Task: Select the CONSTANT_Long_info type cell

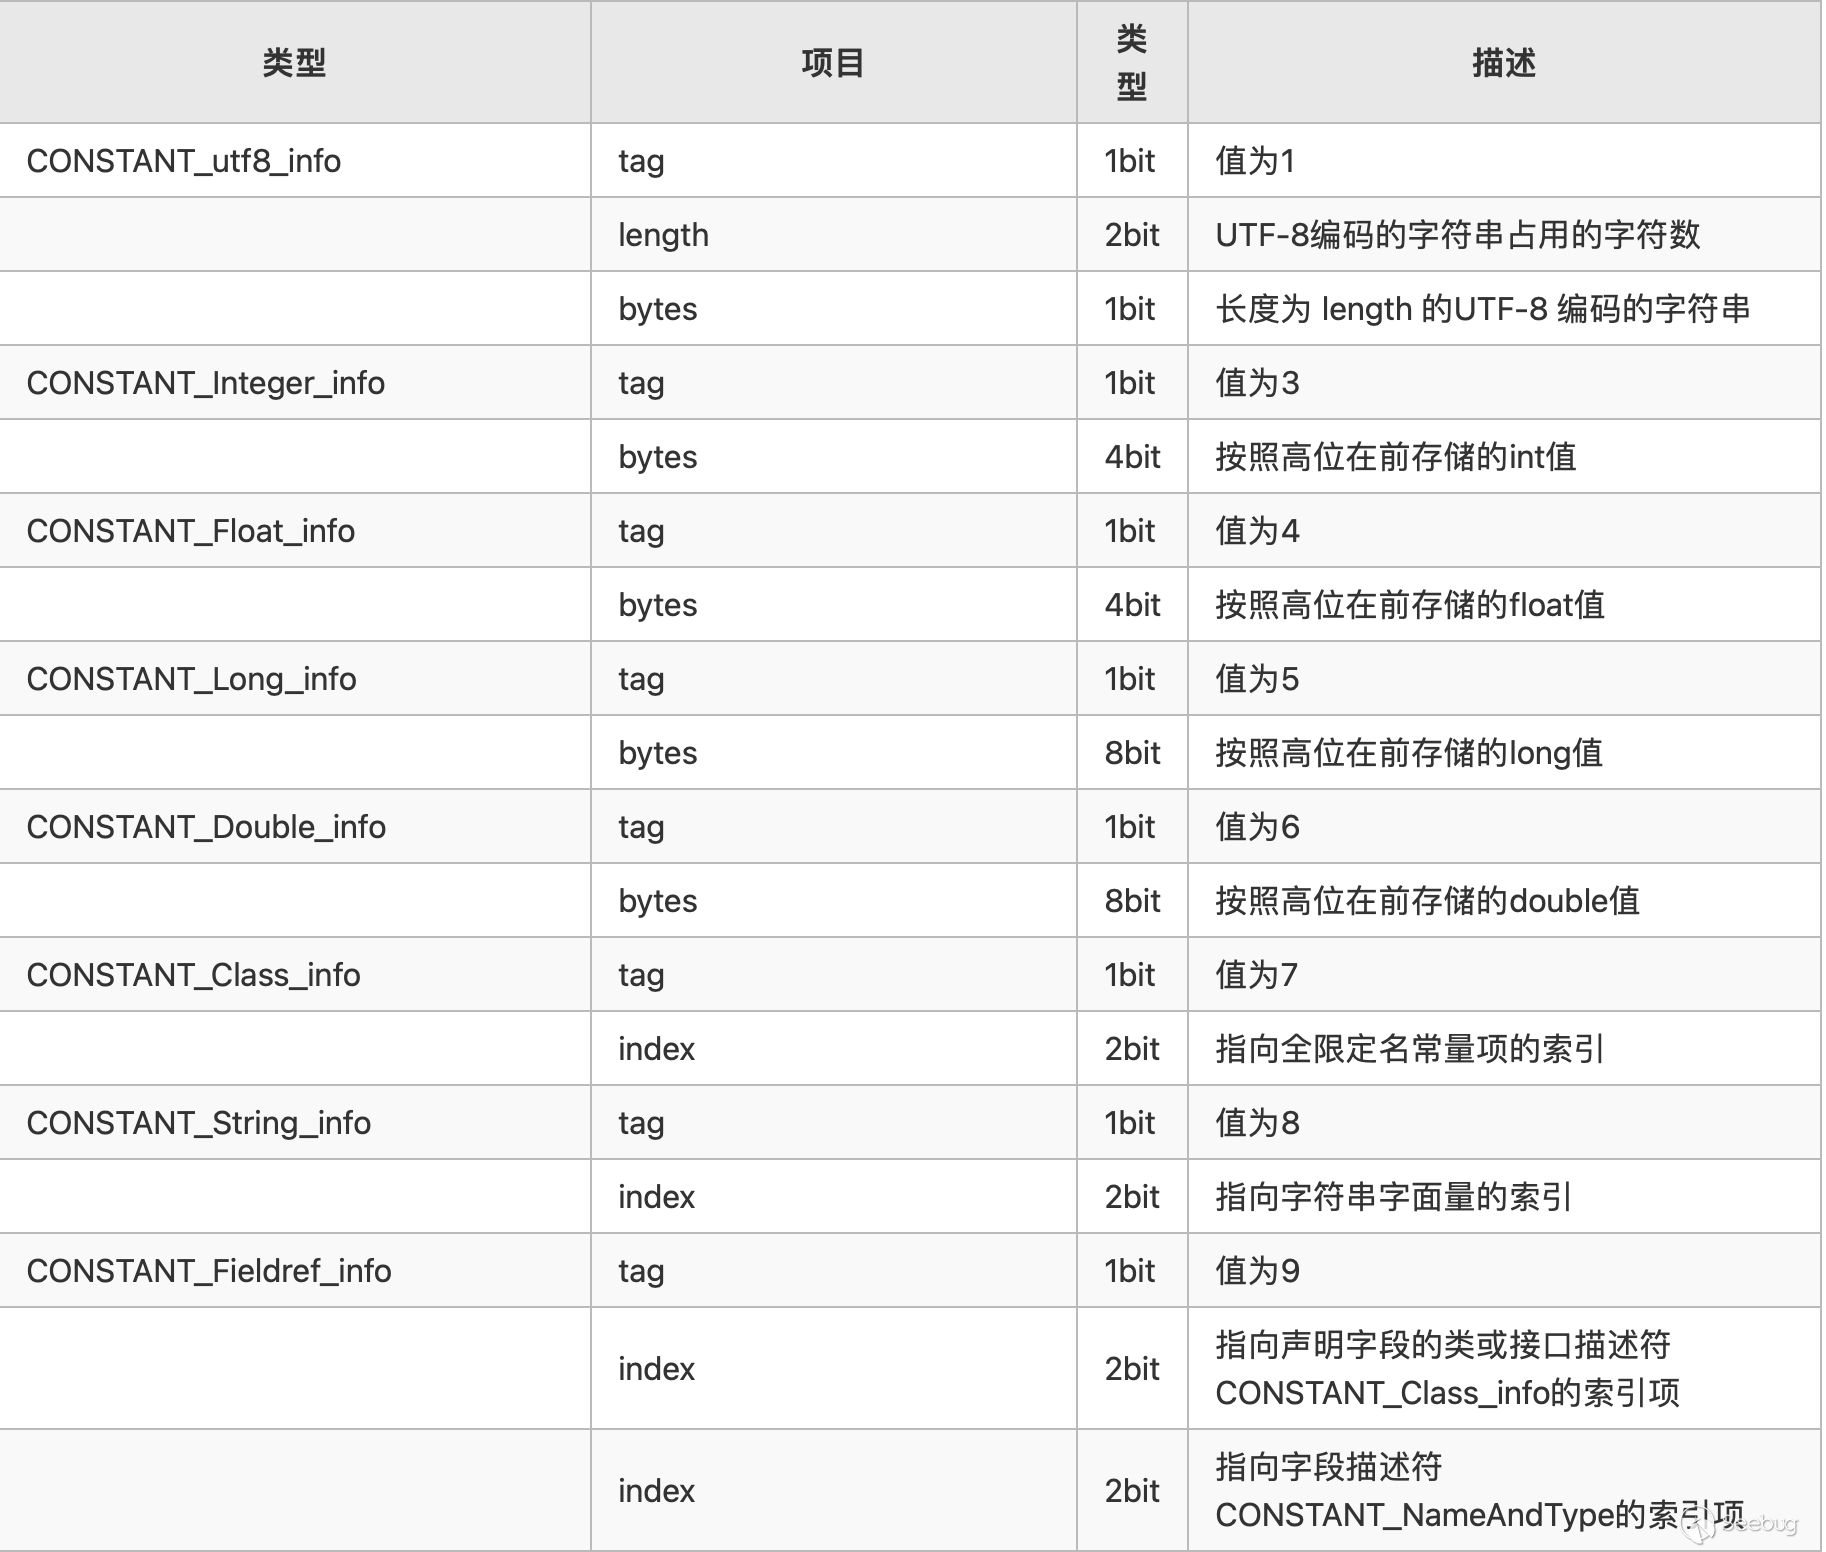Action: [192, 679]
